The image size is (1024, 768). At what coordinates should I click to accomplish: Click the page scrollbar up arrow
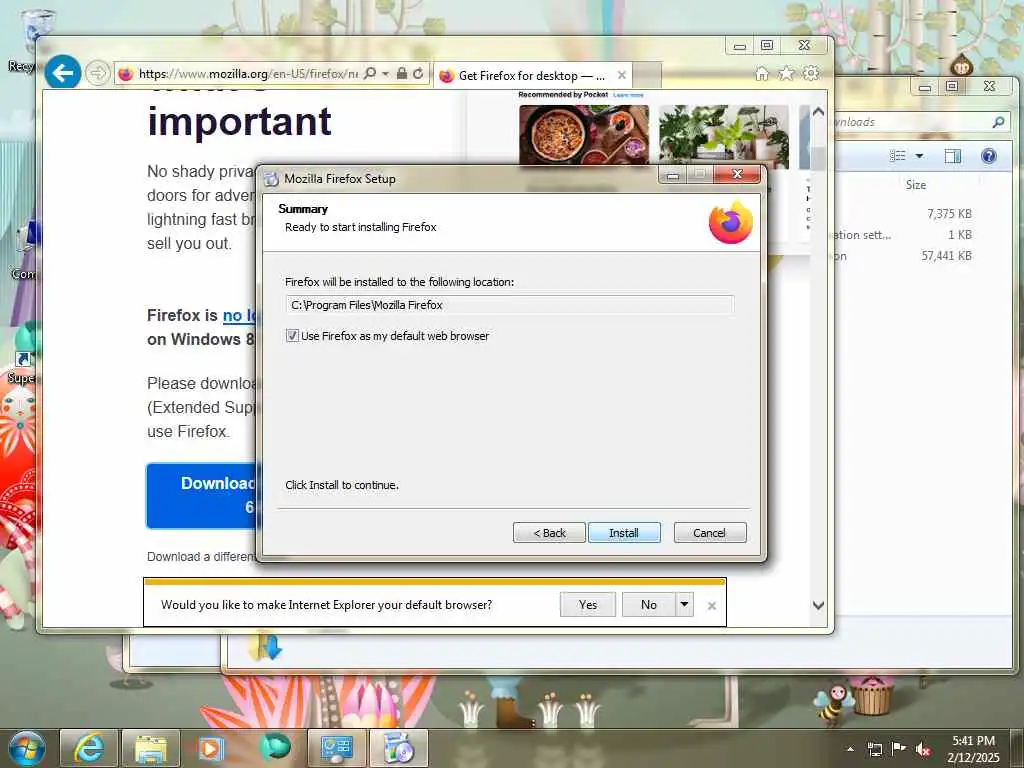(x=818, y=112)
